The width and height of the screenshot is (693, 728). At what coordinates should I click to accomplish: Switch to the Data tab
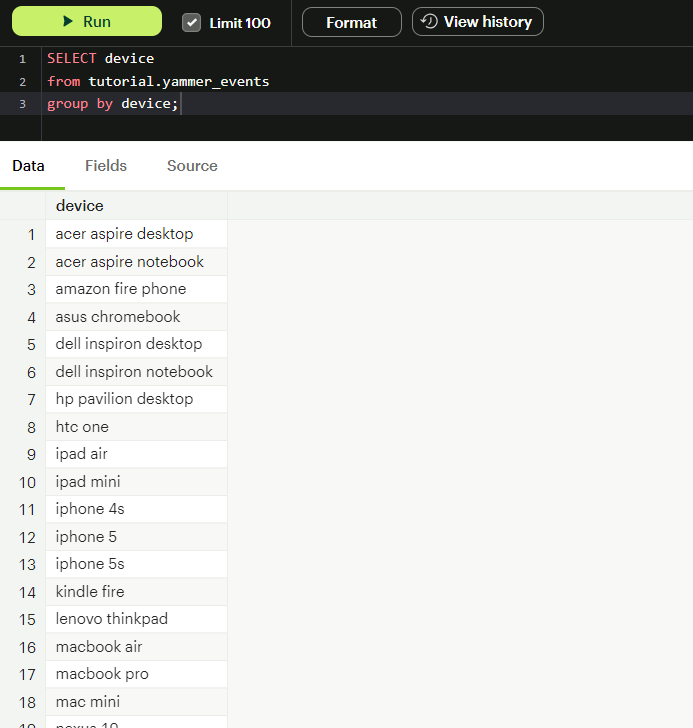point(28,166)
